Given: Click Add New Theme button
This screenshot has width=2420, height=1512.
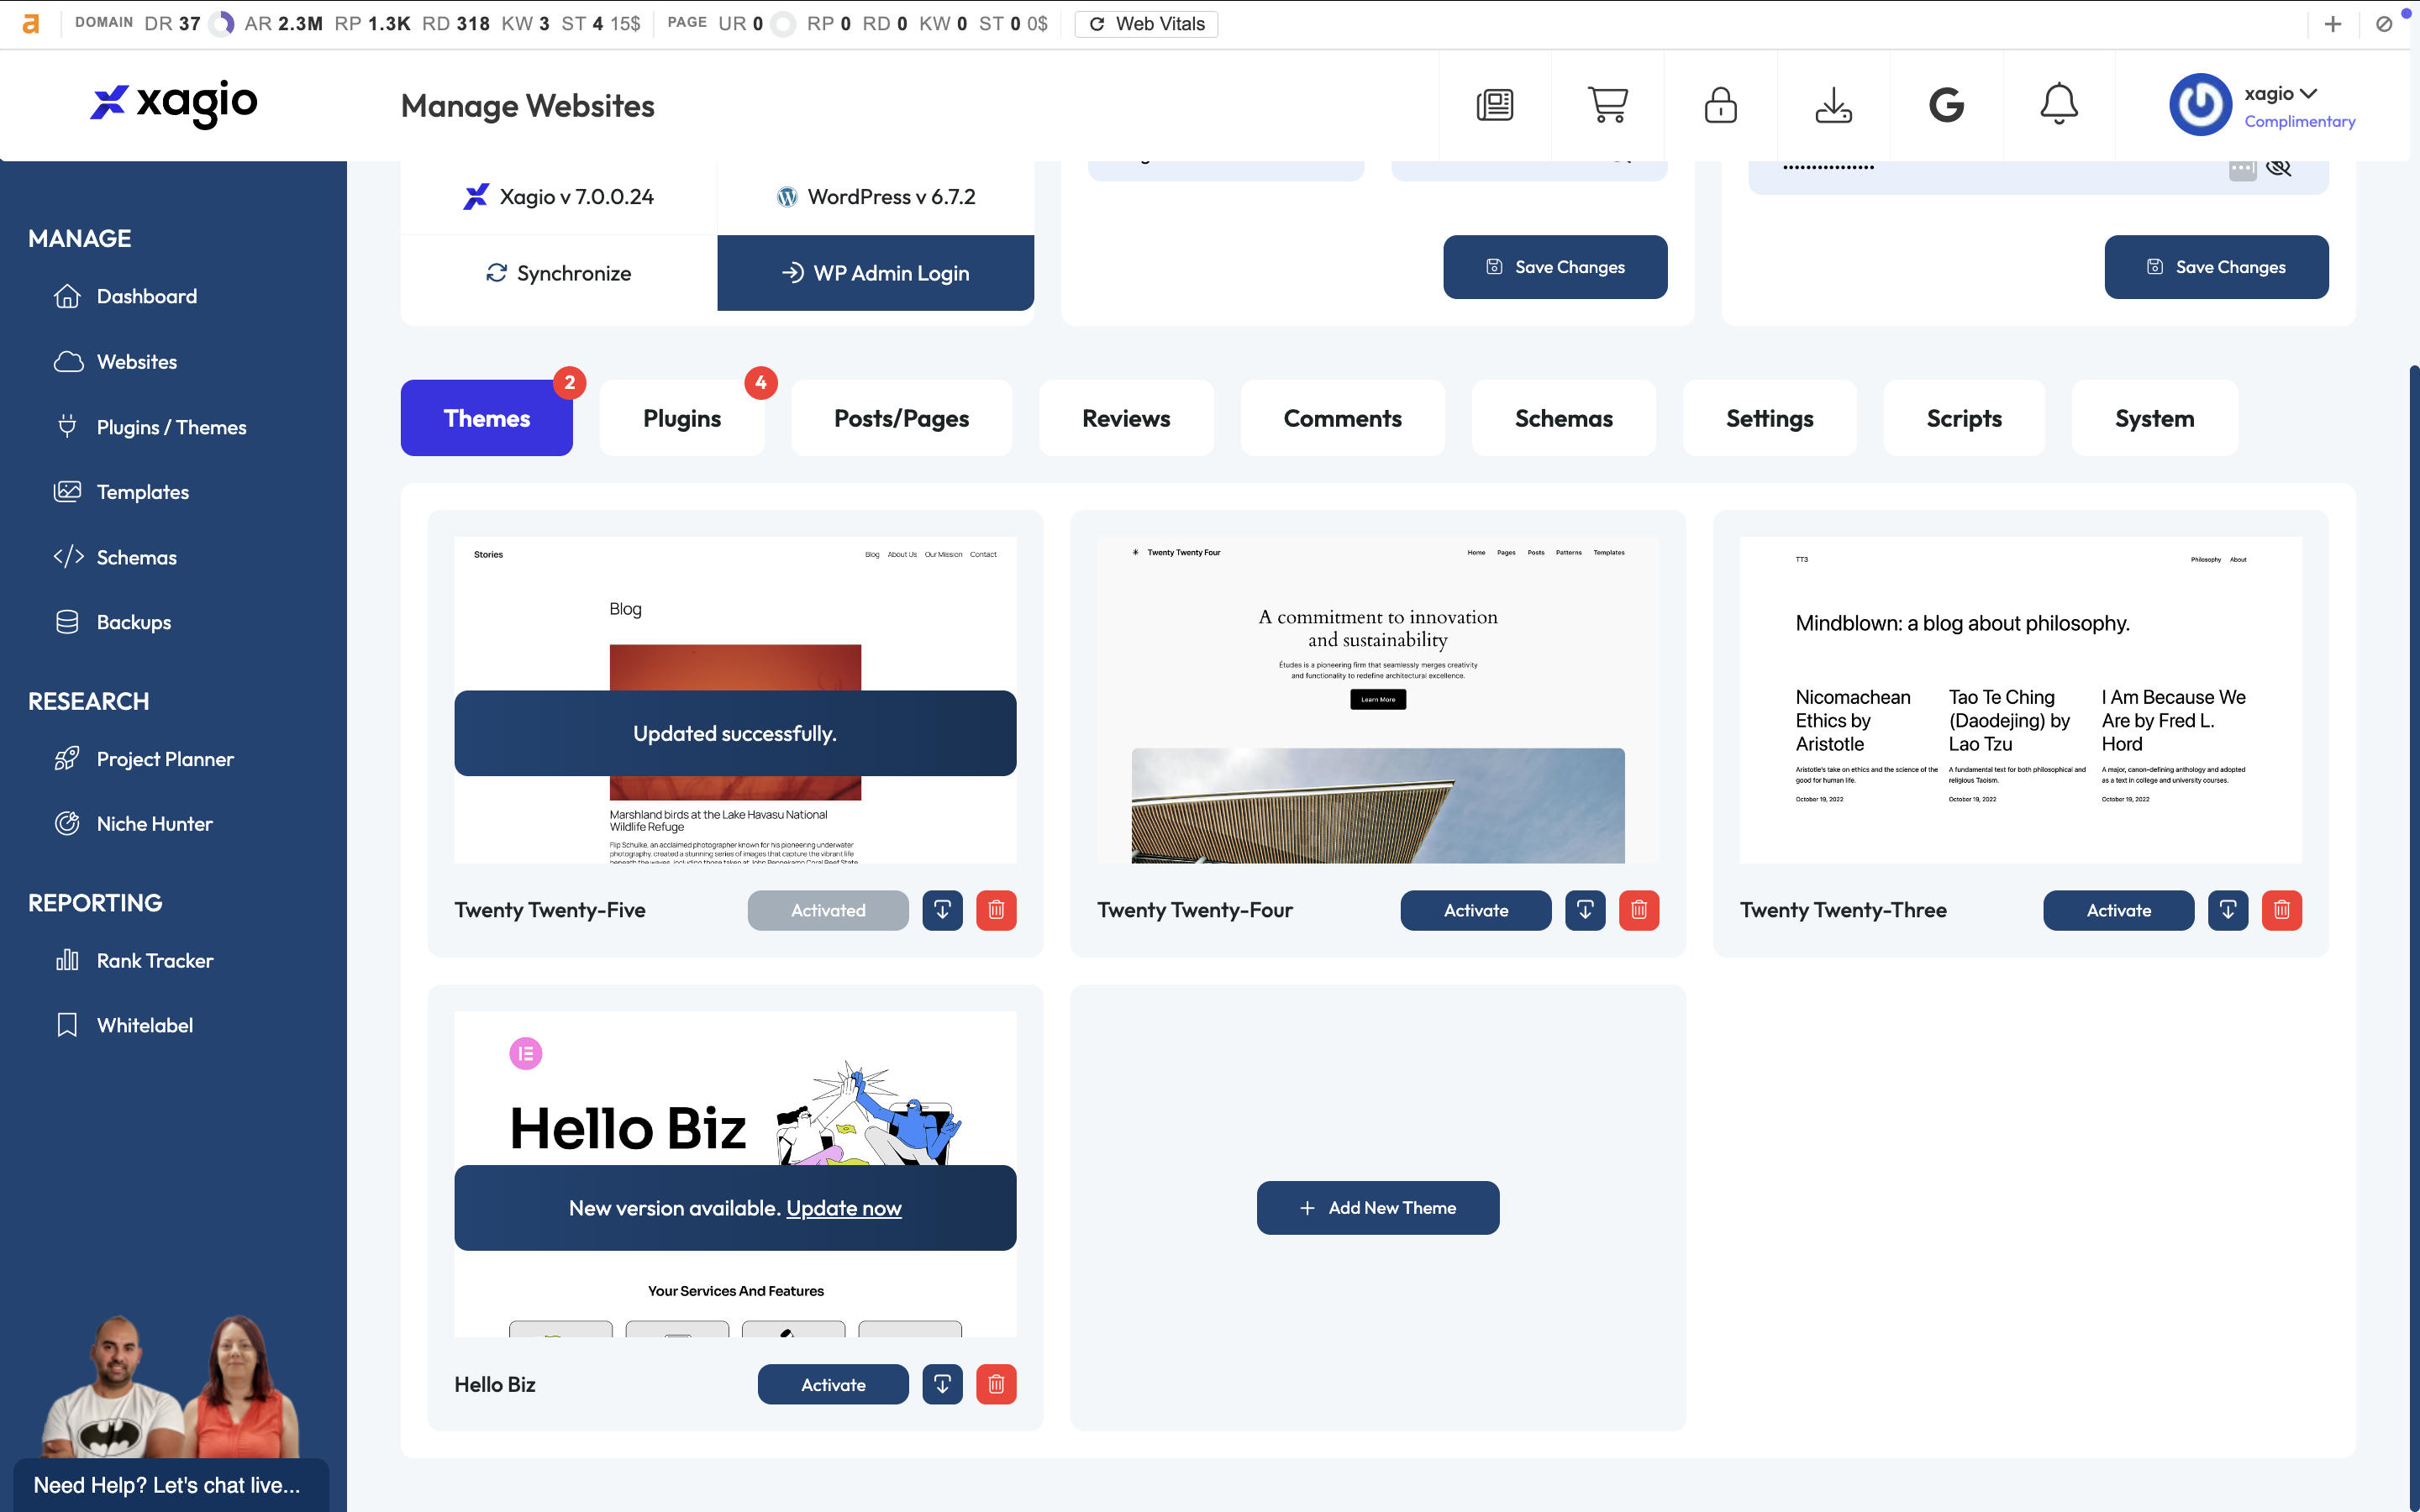Looking at the screenshot, I should (1378, 1208).
